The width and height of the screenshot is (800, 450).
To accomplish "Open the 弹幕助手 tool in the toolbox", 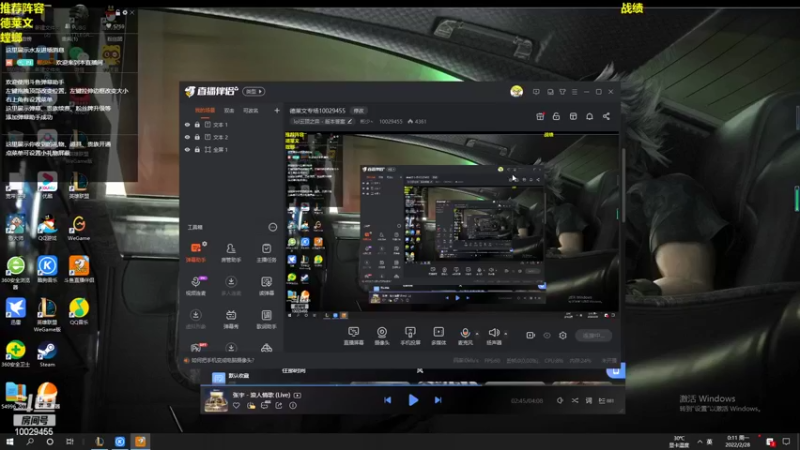I will pyautogui.click(x=196, y=252).
